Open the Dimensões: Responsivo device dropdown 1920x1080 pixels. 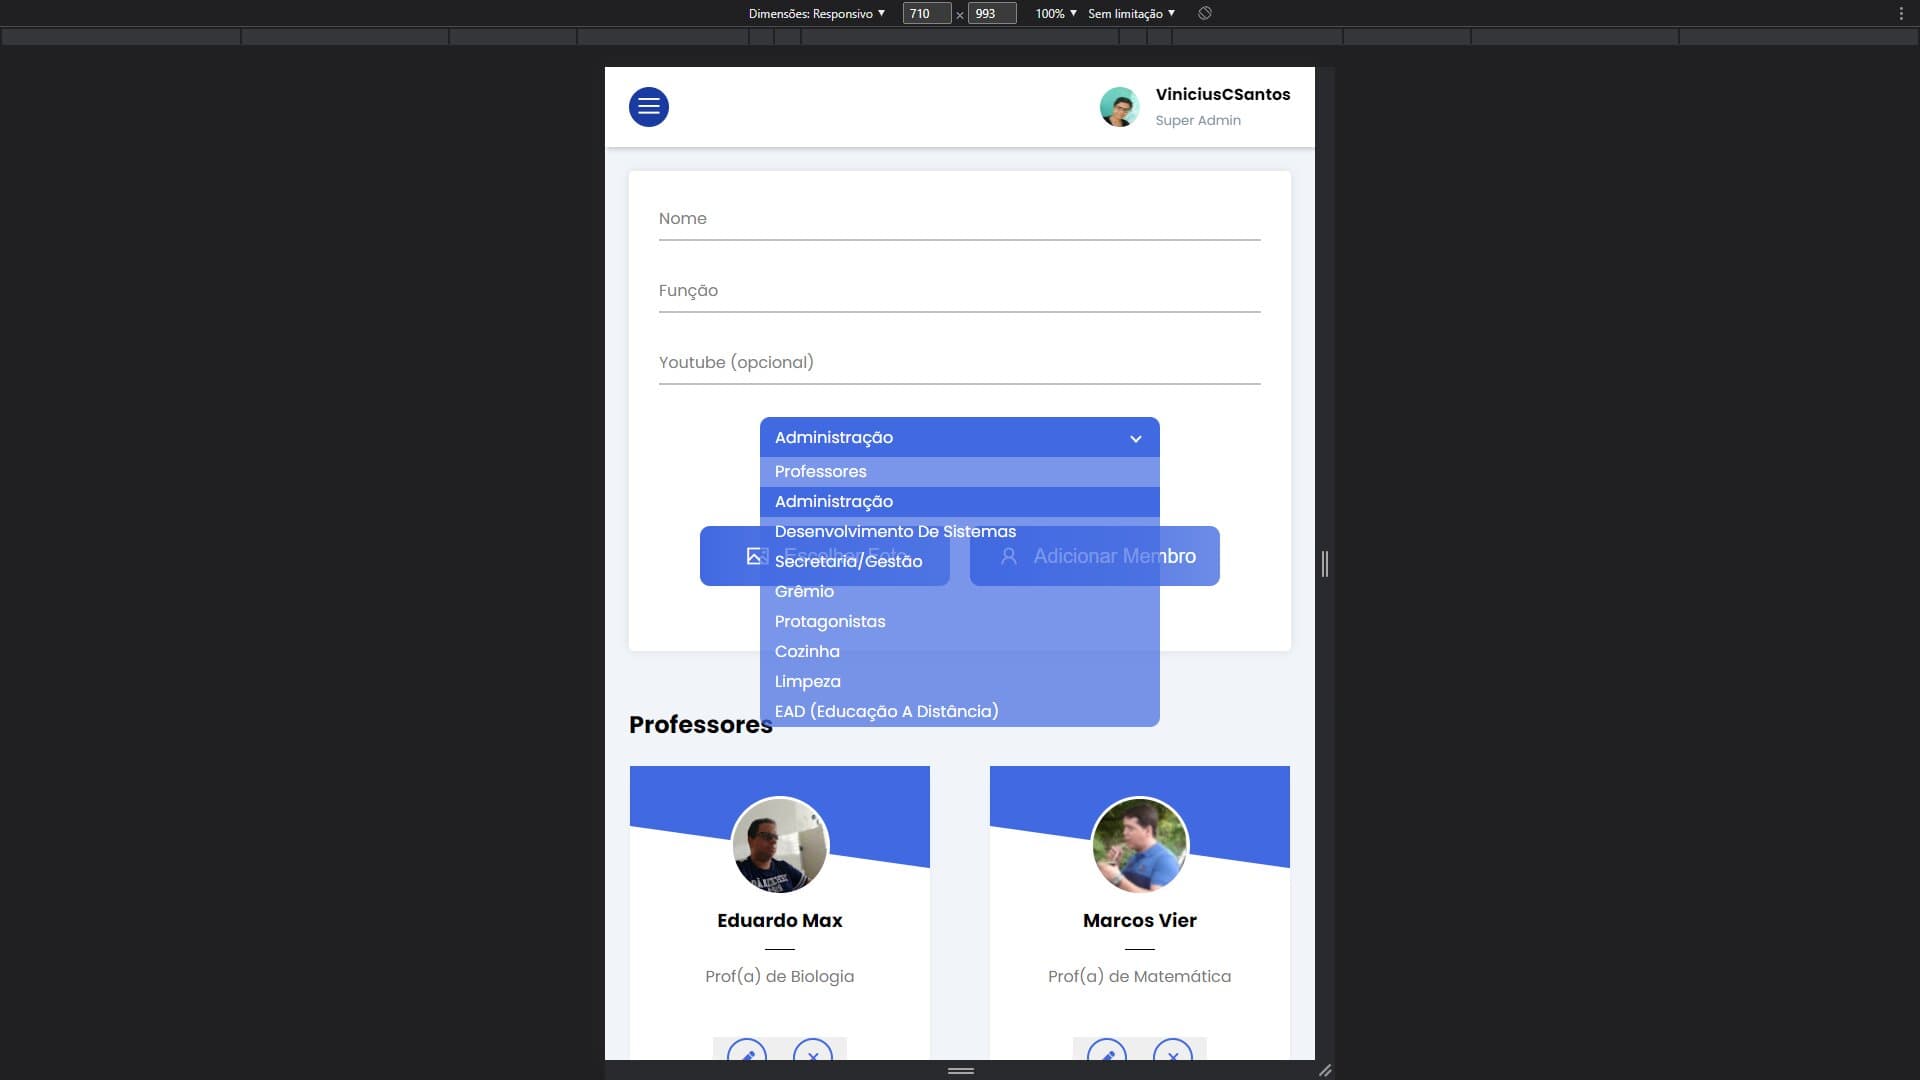(814, 14)
